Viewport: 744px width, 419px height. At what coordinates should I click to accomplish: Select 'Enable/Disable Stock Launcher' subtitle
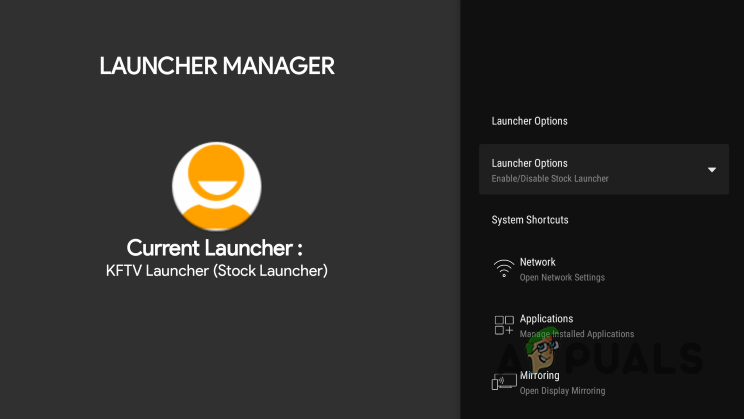point(550,178)
